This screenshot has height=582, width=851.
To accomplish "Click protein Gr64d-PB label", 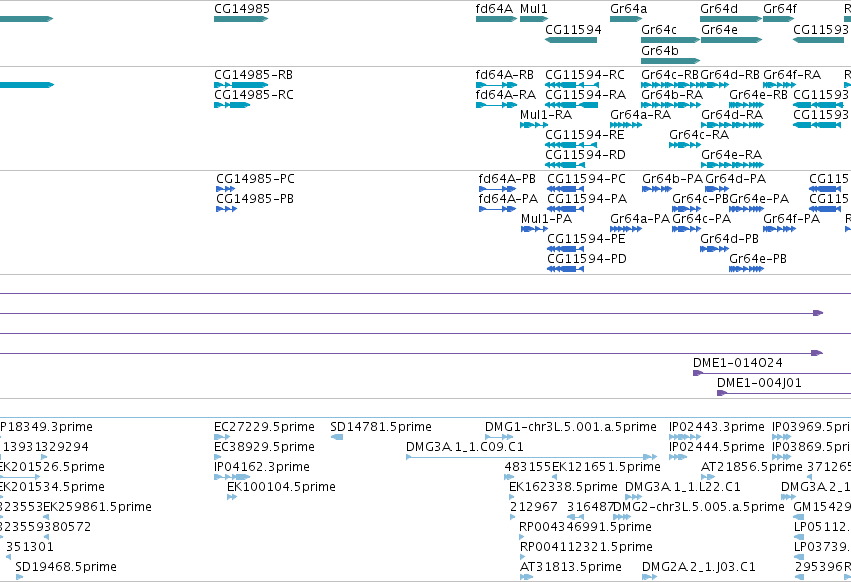I will [x=729, y=239].
